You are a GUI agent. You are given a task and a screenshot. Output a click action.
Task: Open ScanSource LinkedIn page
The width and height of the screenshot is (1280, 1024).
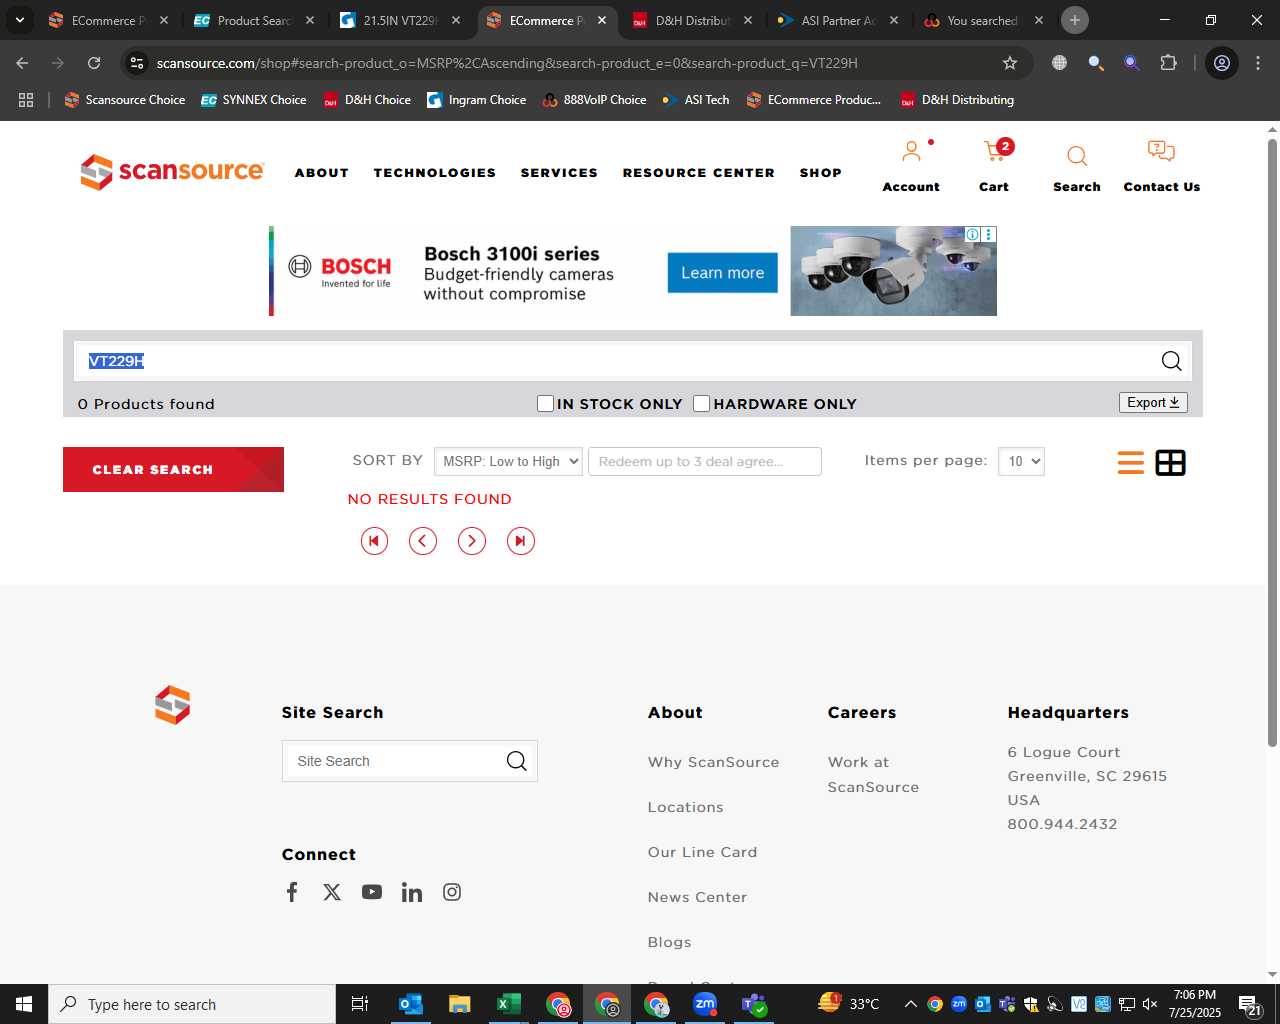point(412,892)
